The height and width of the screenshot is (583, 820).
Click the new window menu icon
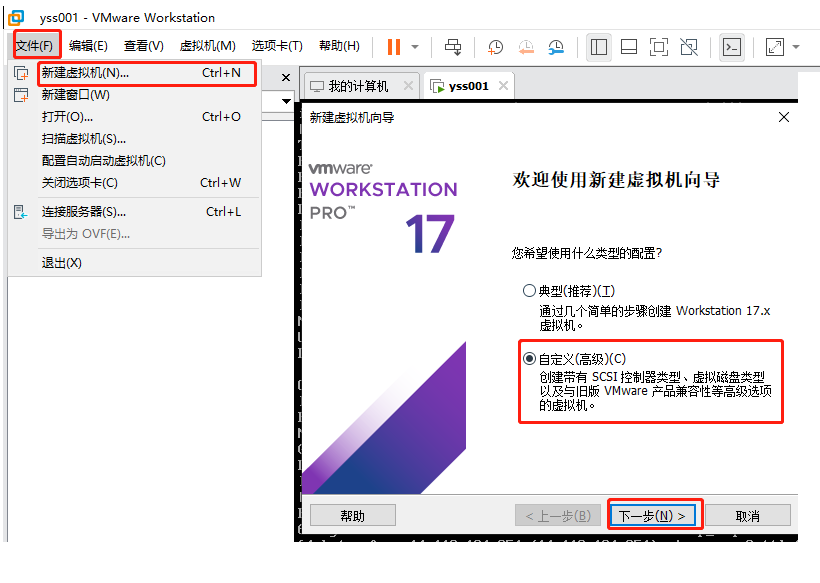[x=21, y=95]
